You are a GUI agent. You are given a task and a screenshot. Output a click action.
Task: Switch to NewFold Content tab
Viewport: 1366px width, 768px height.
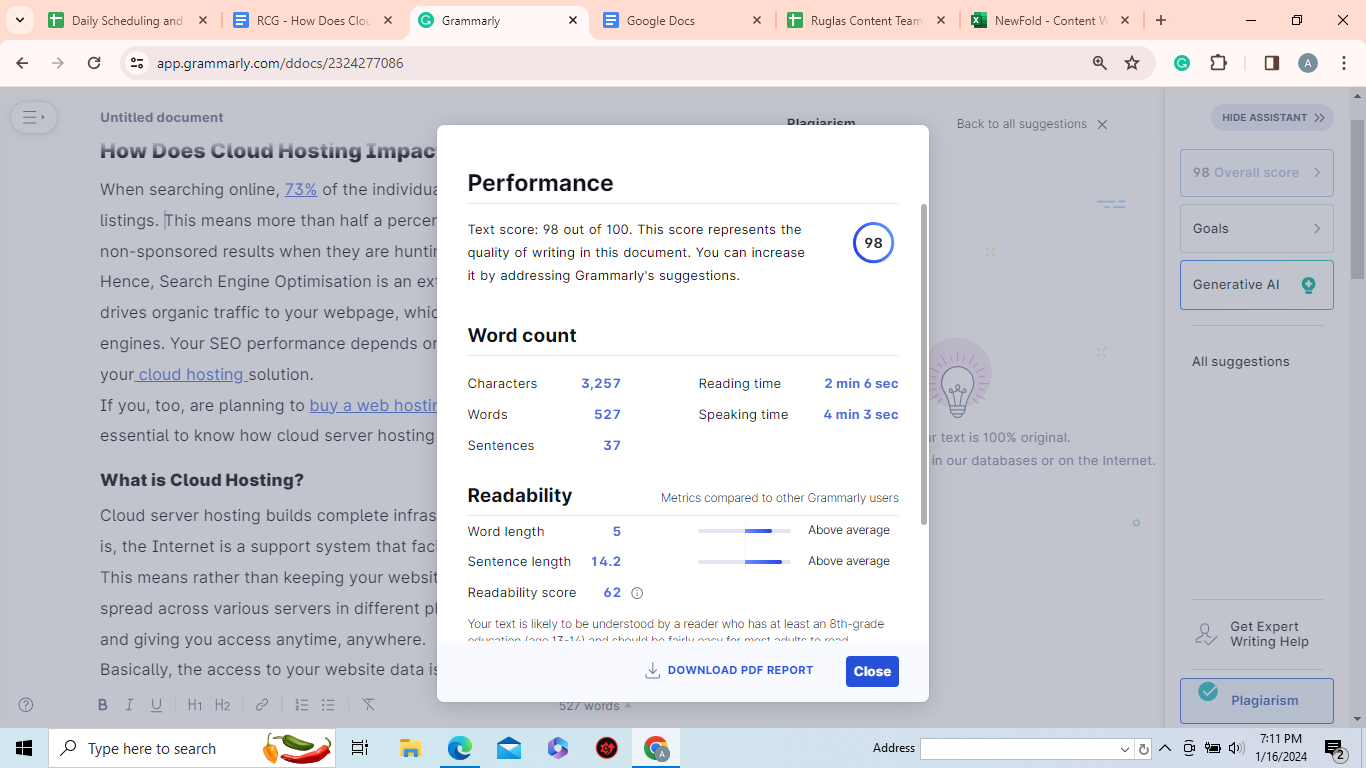1051,20
